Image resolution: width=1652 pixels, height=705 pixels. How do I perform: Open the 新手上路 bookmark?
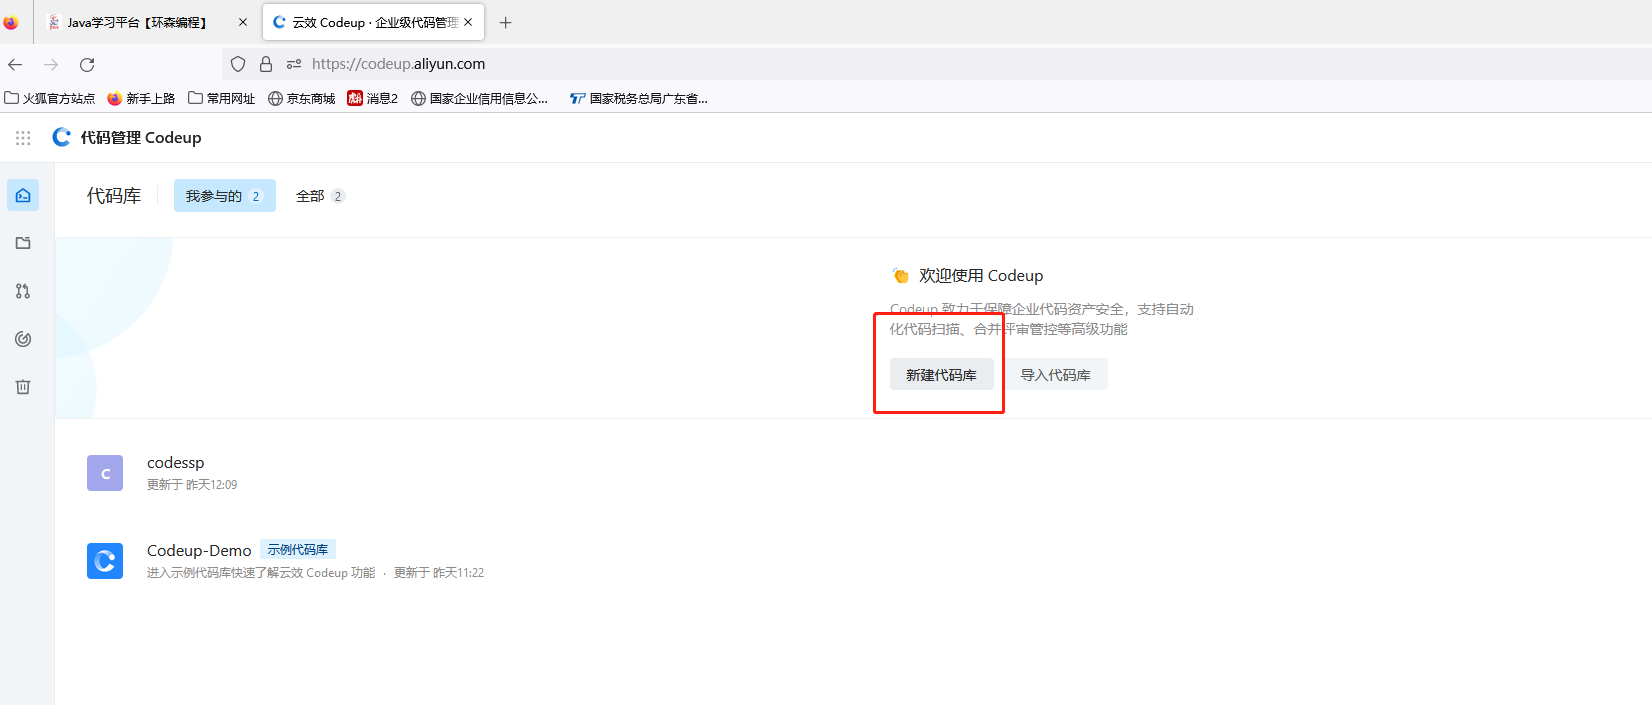click(141, 98)
